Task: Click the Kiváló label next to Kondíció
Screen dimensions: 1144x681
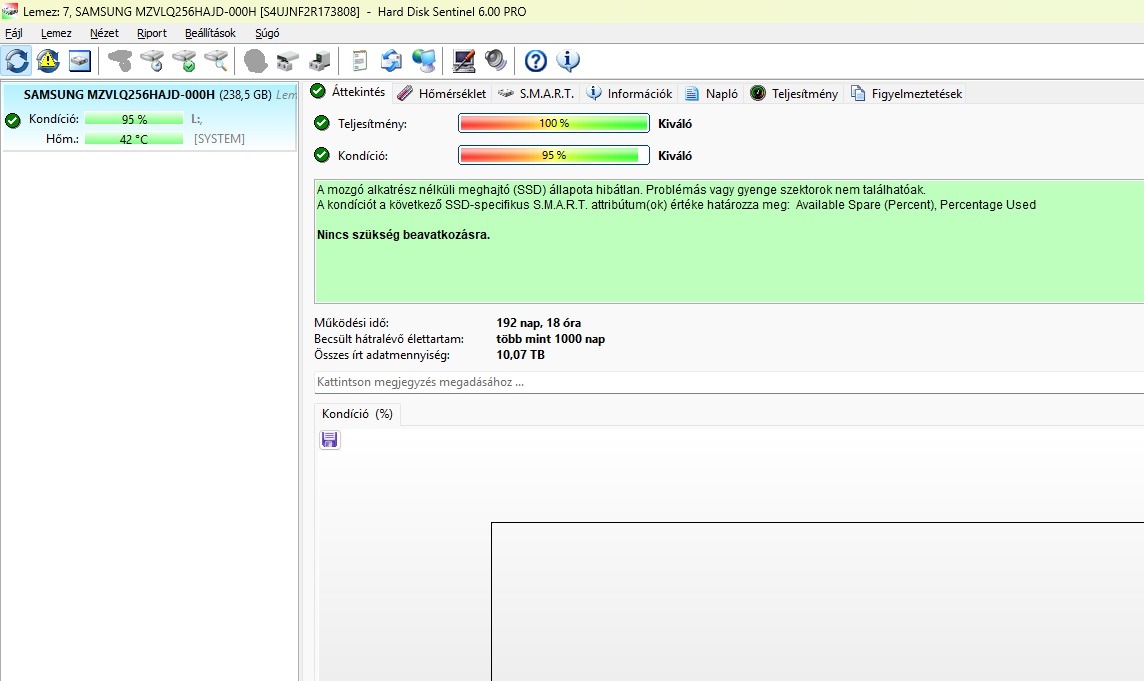Action: pos(675,155)
